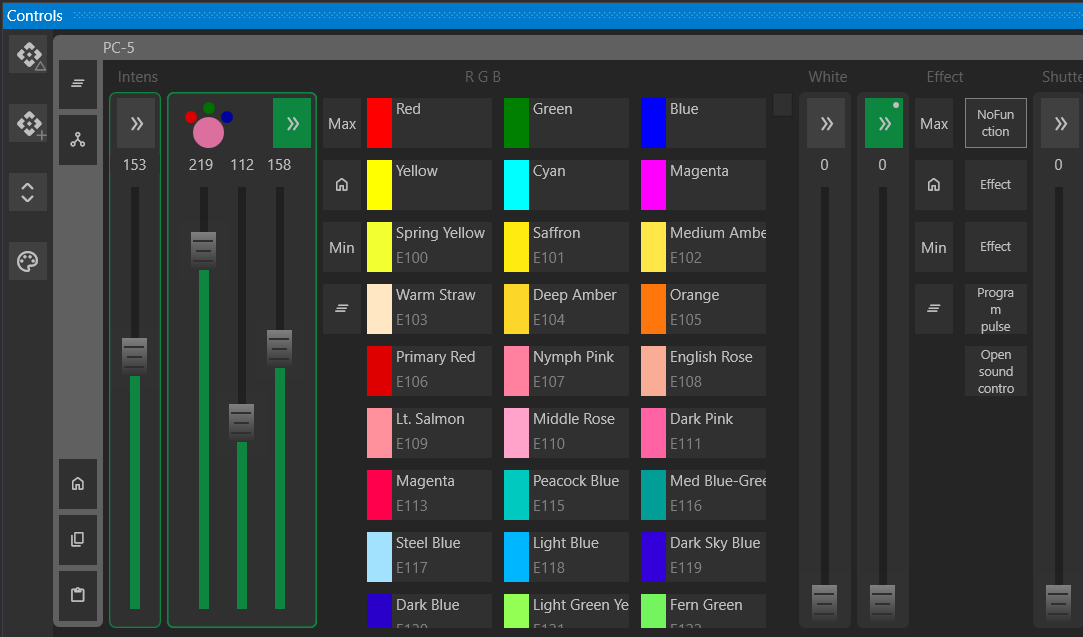Select Steel Blue E117 swatch
This screenshot has width=1083, height=637.
[429, 557]
